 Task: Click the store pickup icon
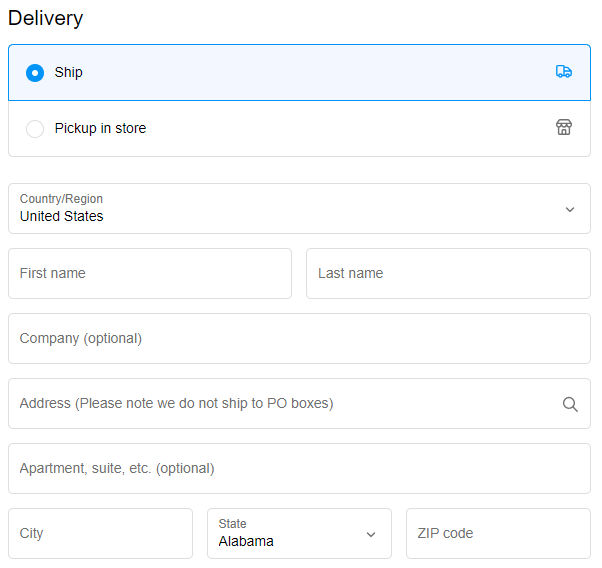564,128
